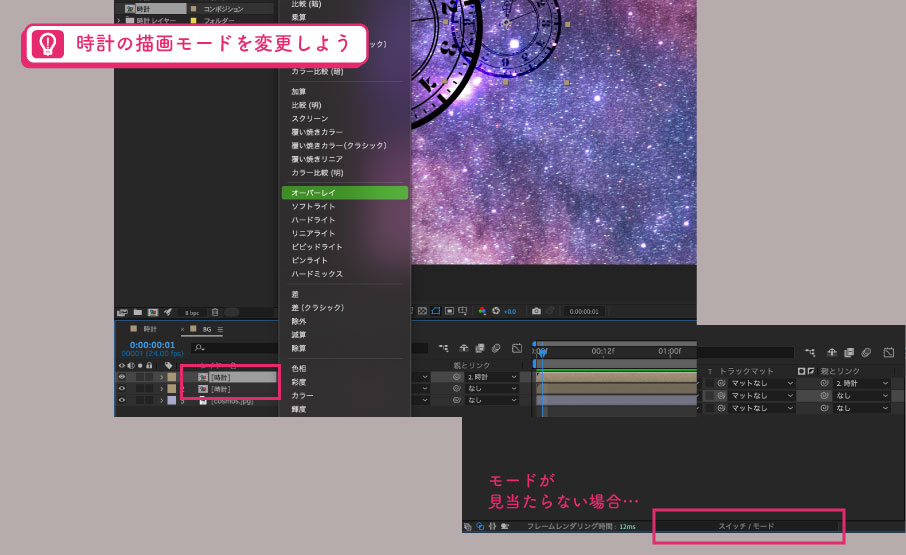Click the viewer timecode 0:00:00:01
This screenshot has width=906, height=555.
tap(584, 312)
